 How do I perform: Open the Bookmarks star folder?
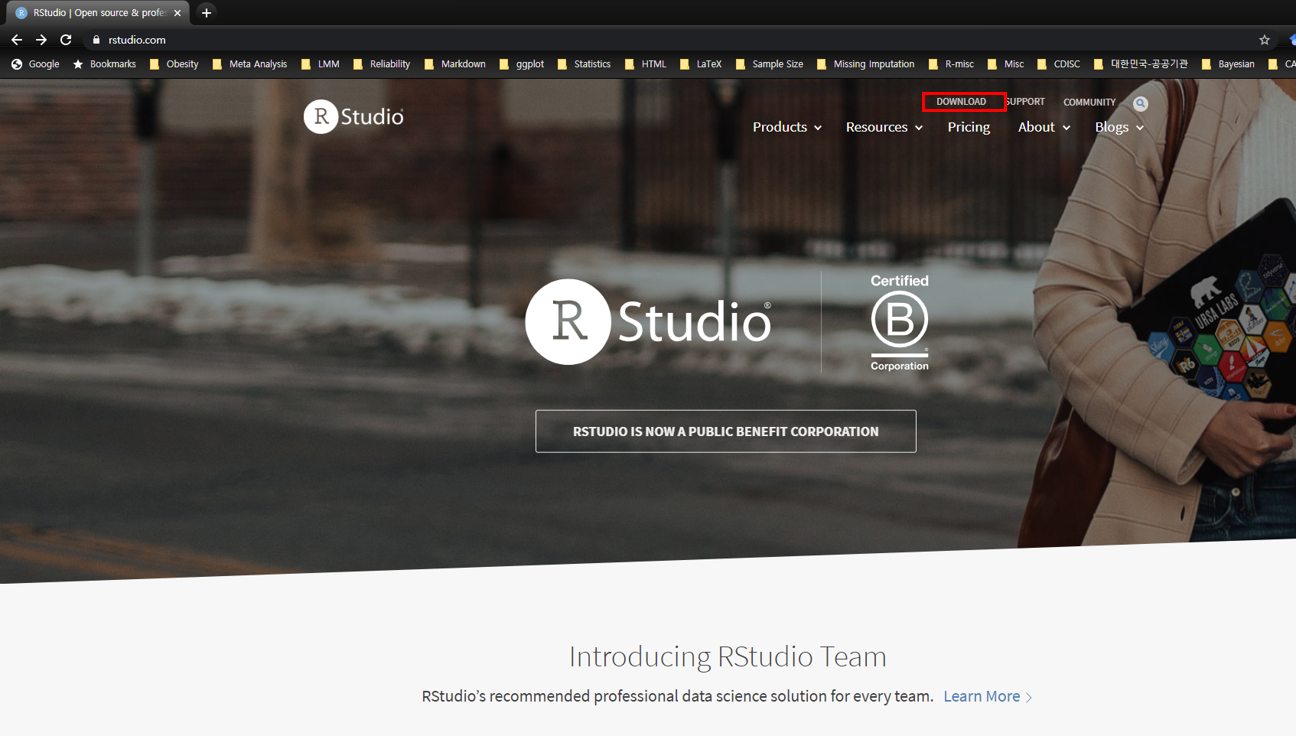point(104,64)
